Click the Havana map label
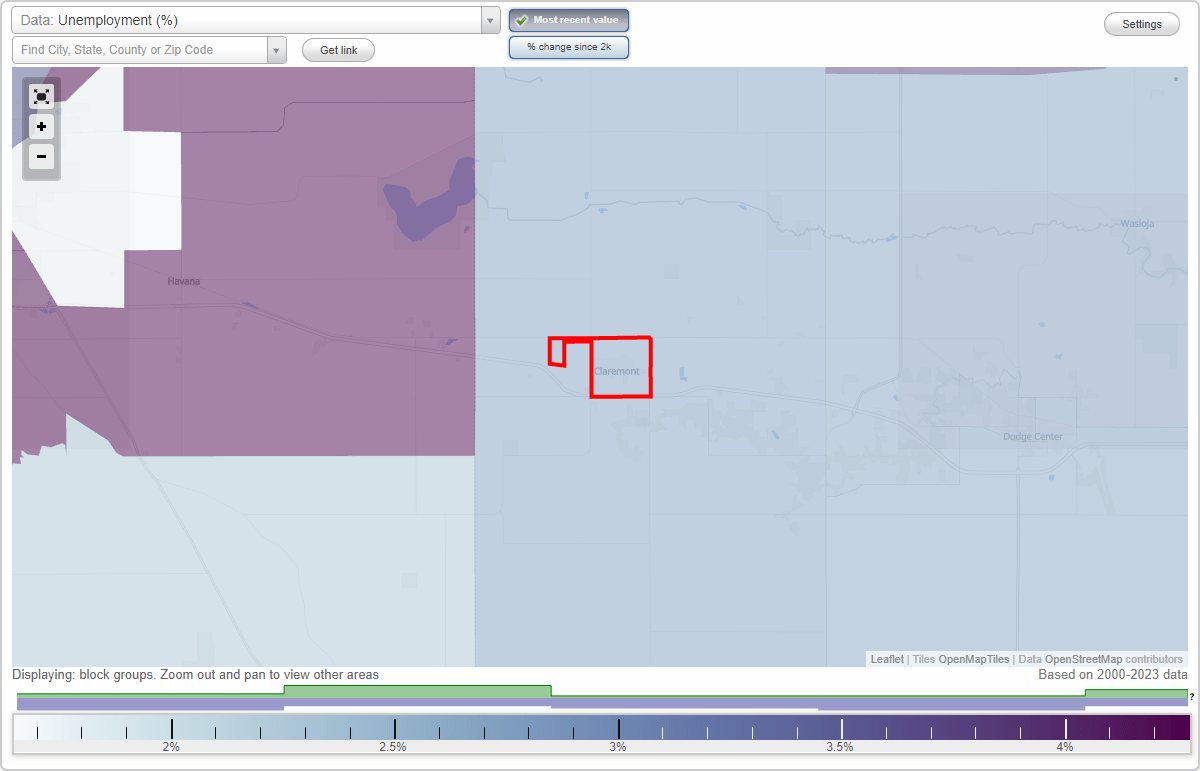 pyautogui.click(x=184, y=281)
